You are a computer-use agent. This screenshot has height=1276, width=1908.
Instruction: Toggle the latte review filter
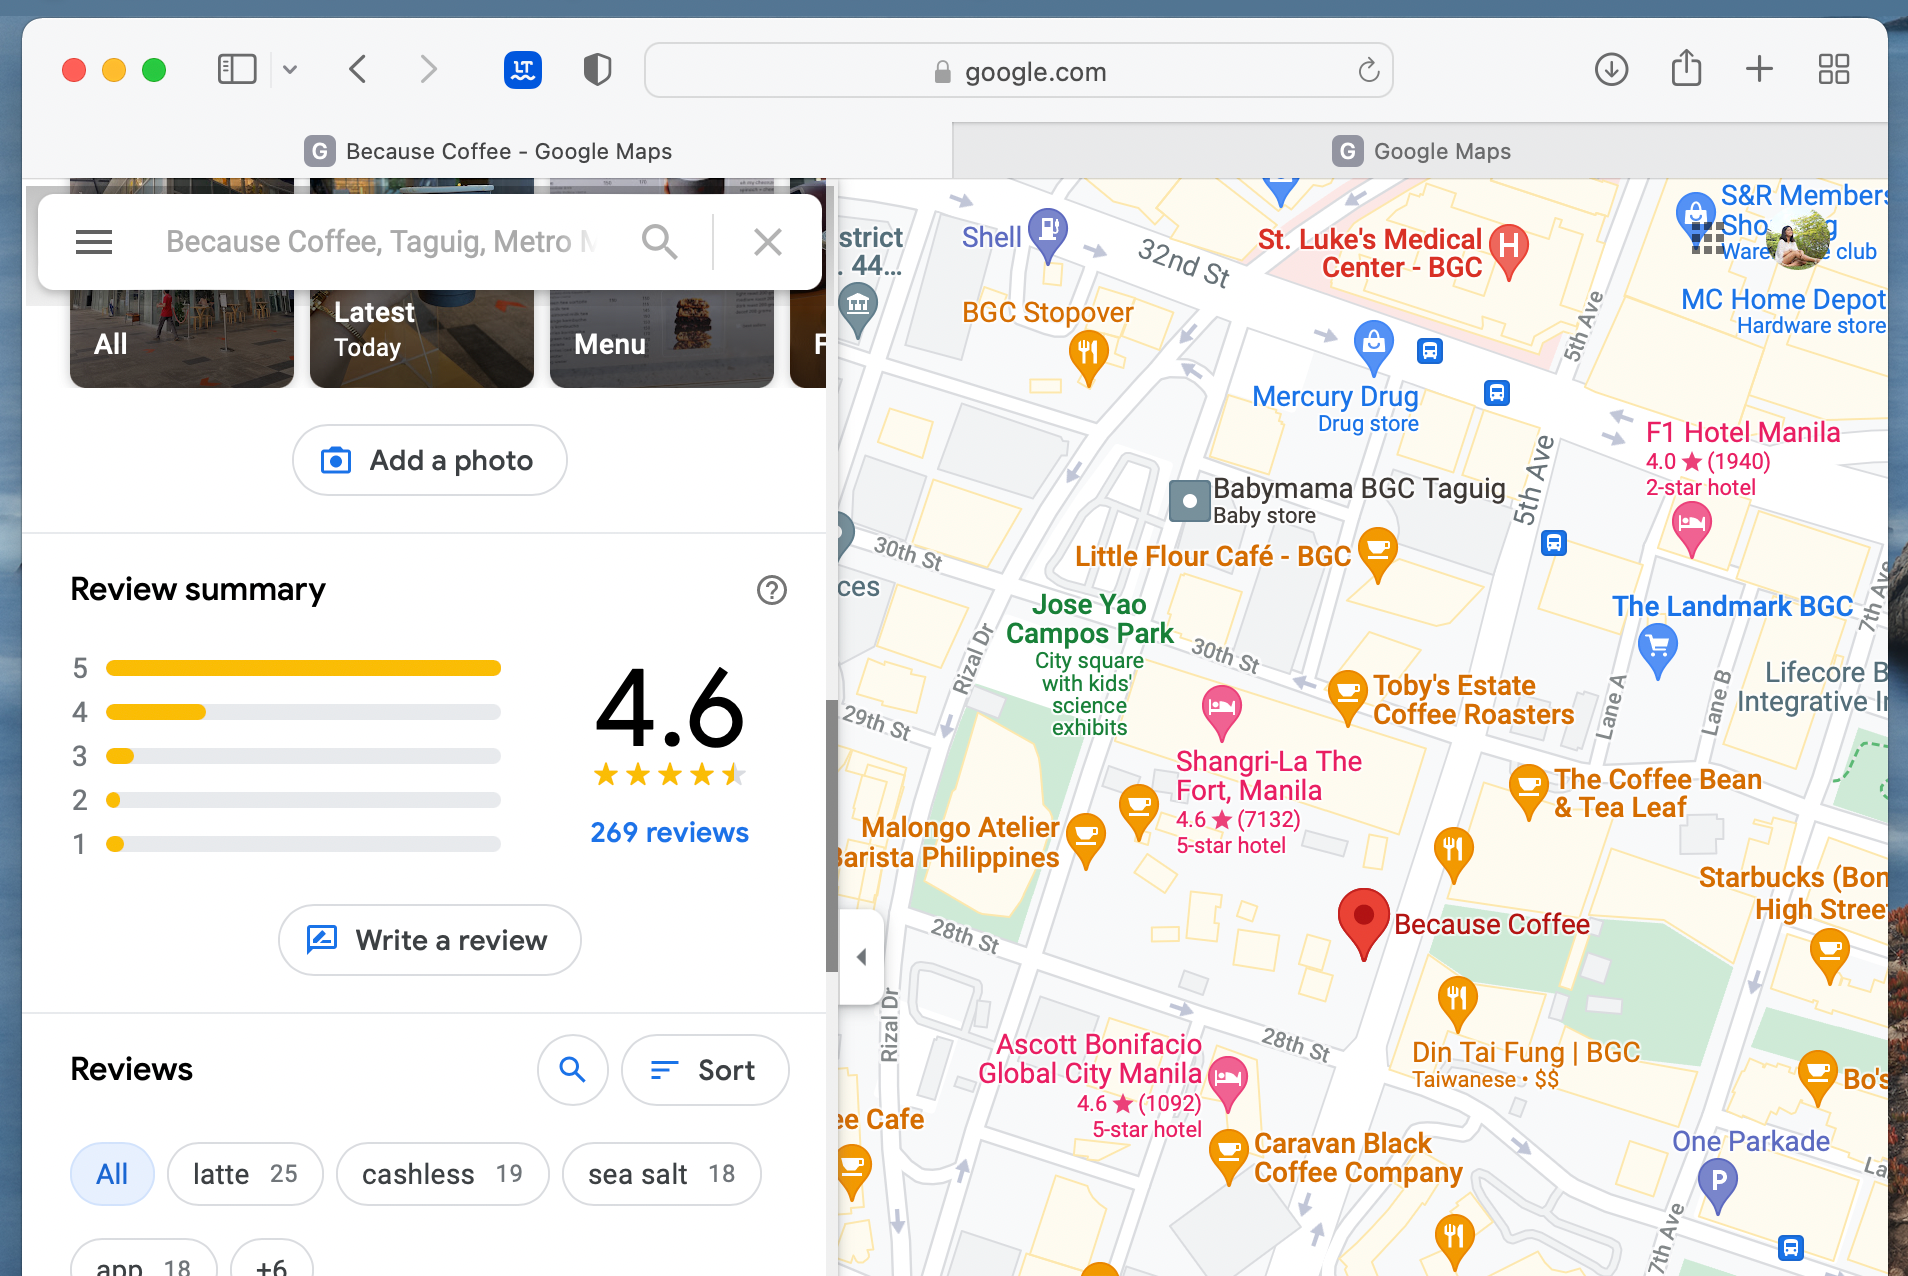point(245,1174)
